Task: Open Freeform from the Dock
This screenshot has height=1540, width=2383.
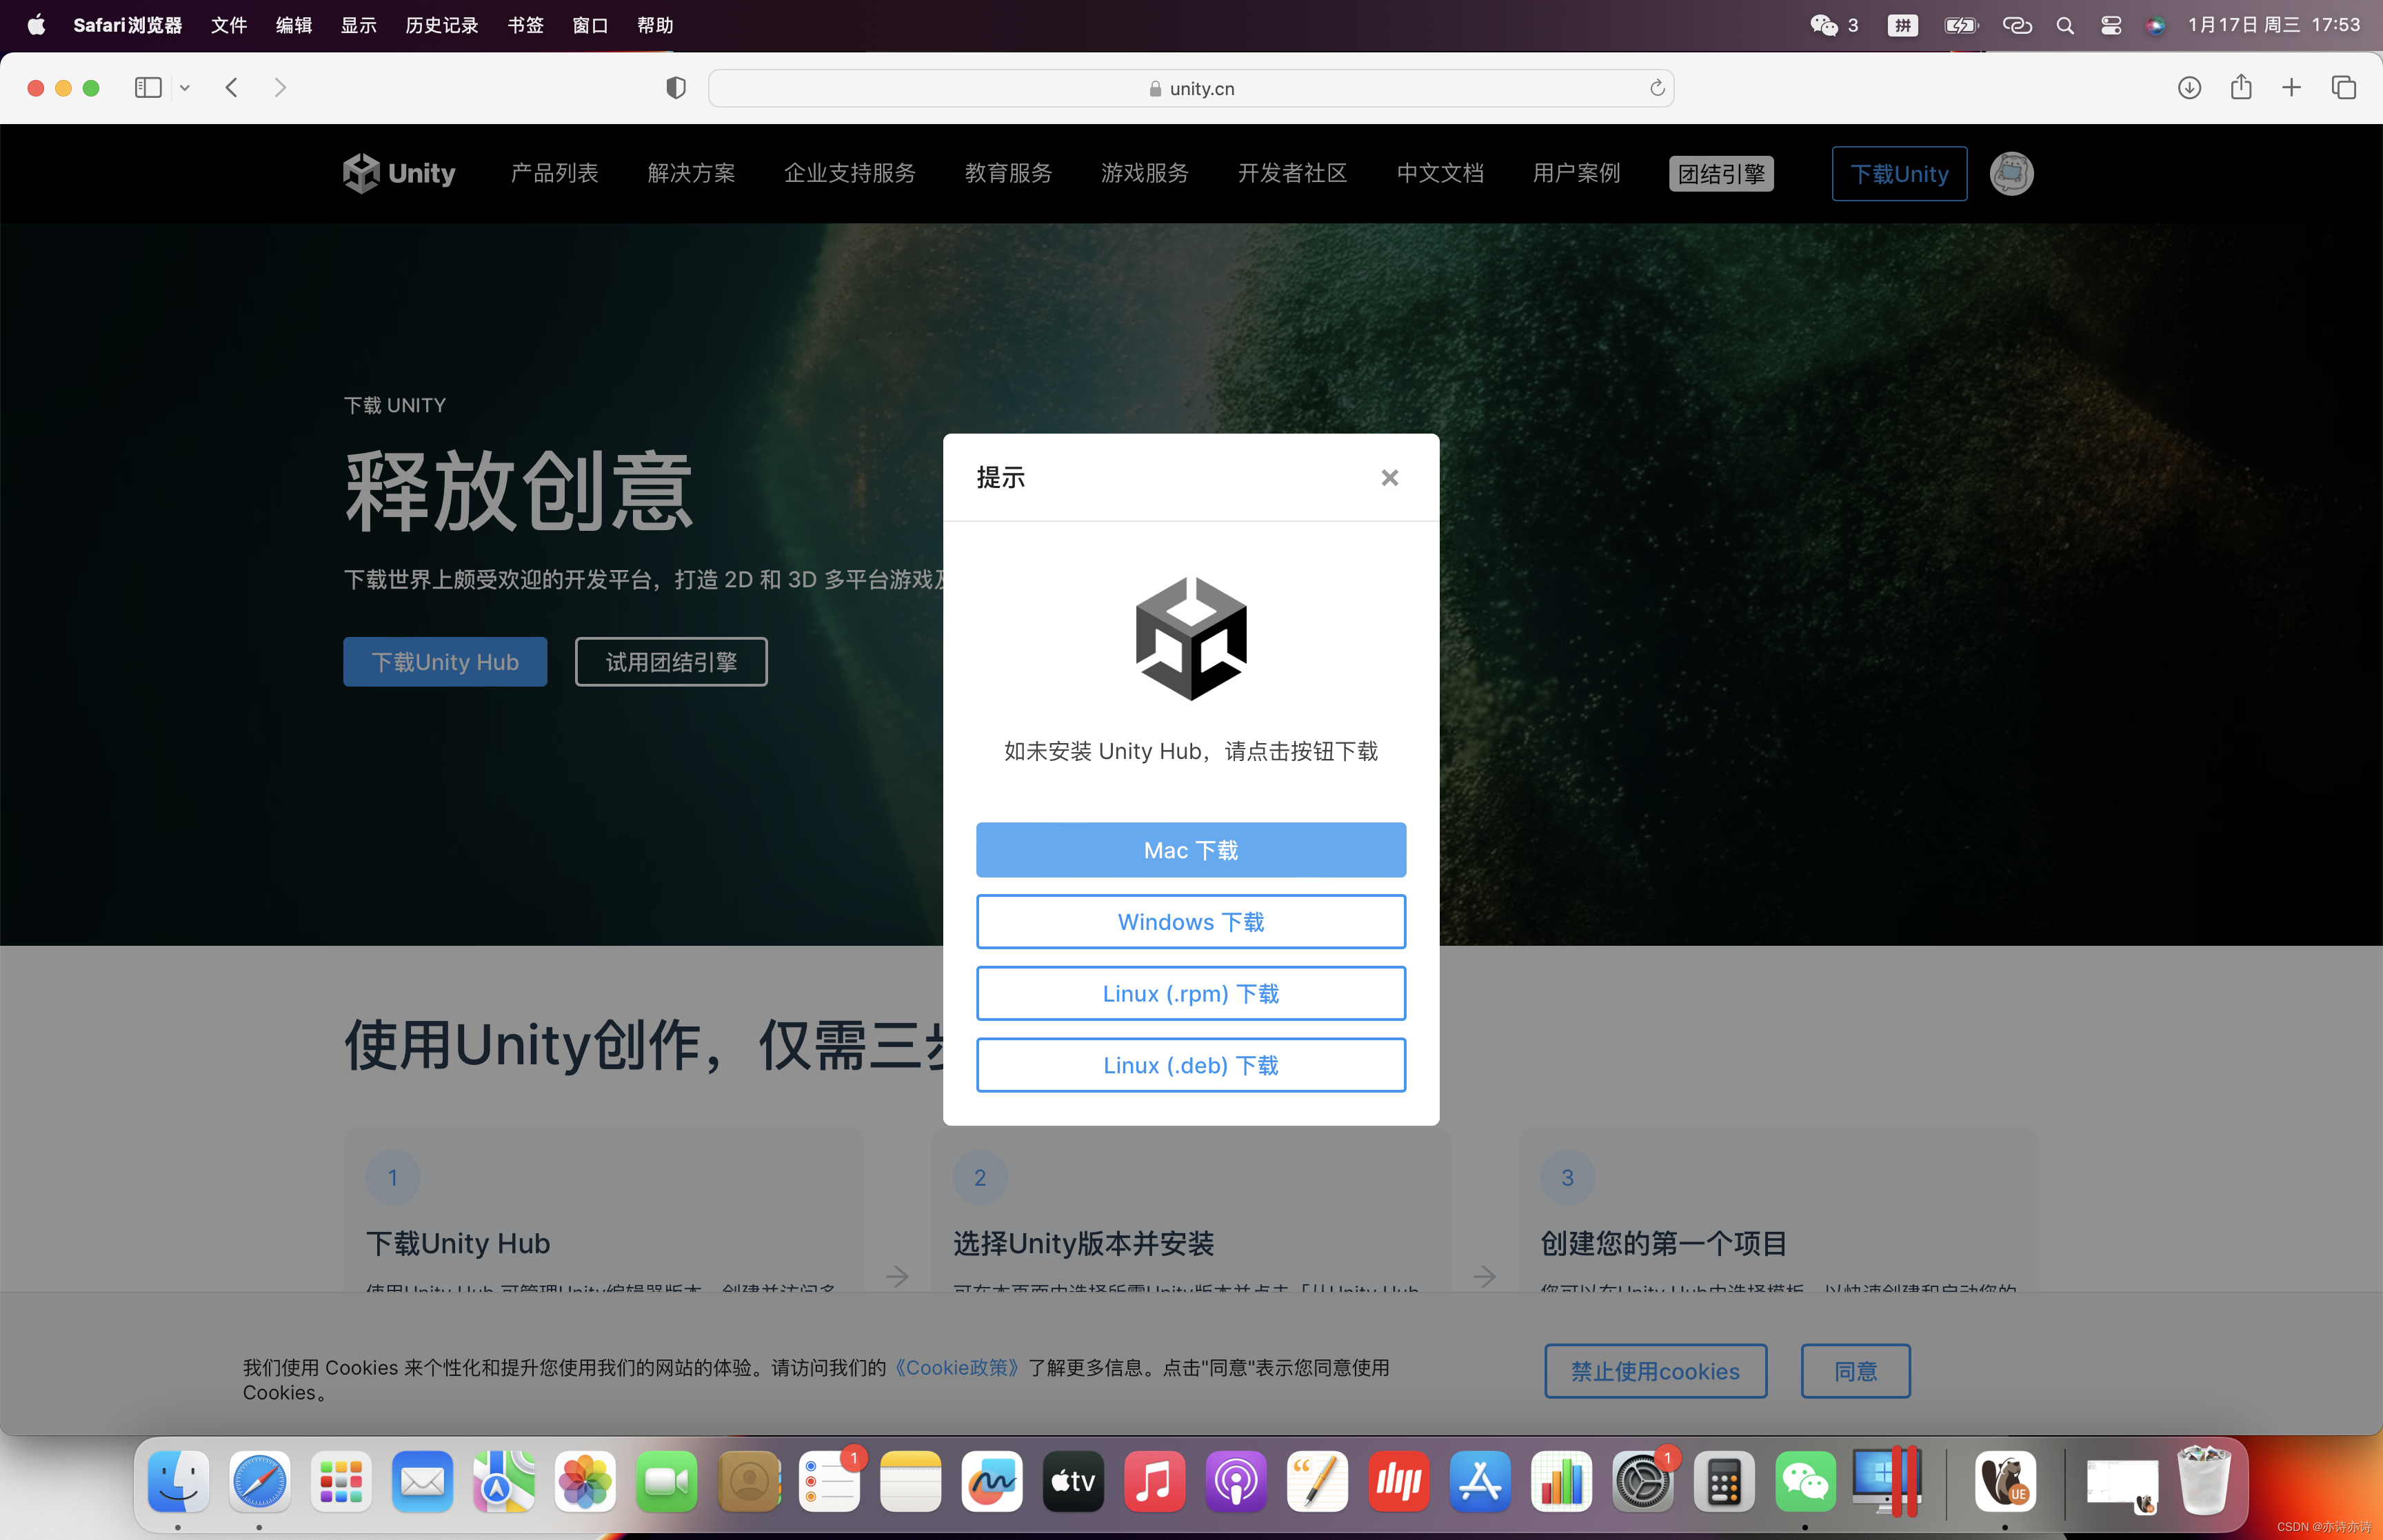Action: pyautogui.click(x=991, y=1481)
